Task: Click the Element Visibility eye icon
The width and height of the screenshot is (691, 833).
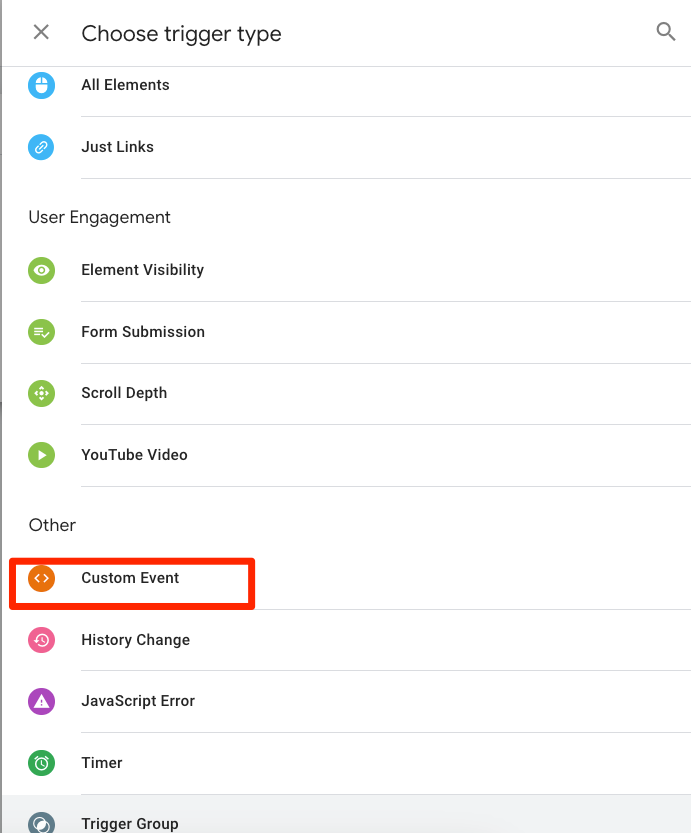Action: pos(41,270)
